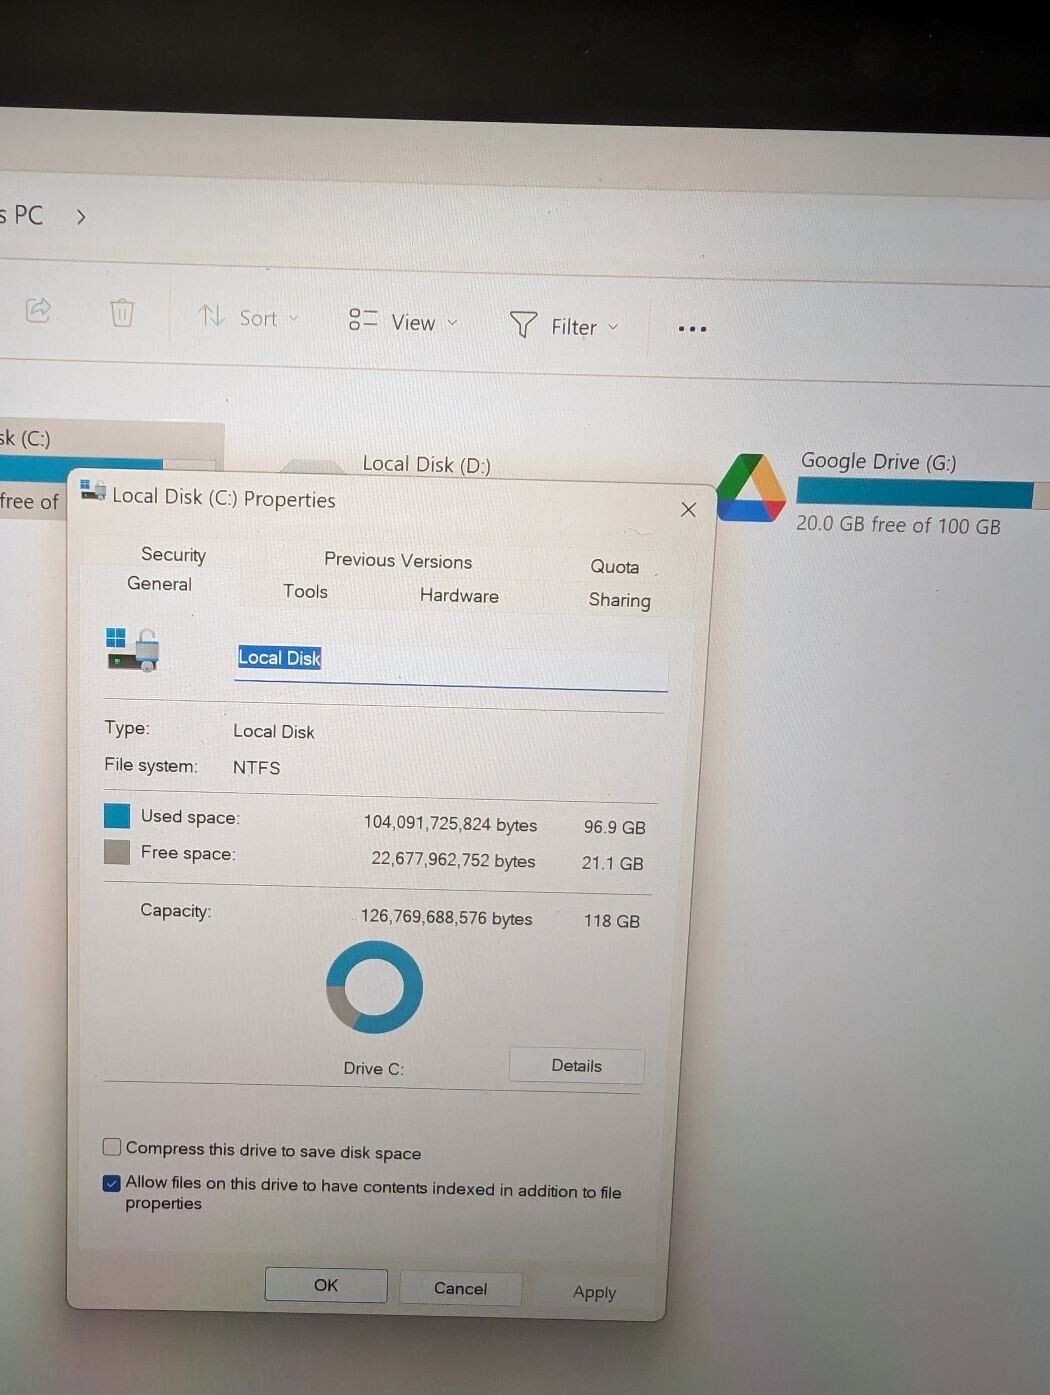The image size is (1050, 1395).
Task: Click the Cancel button
Action: 460,1289
